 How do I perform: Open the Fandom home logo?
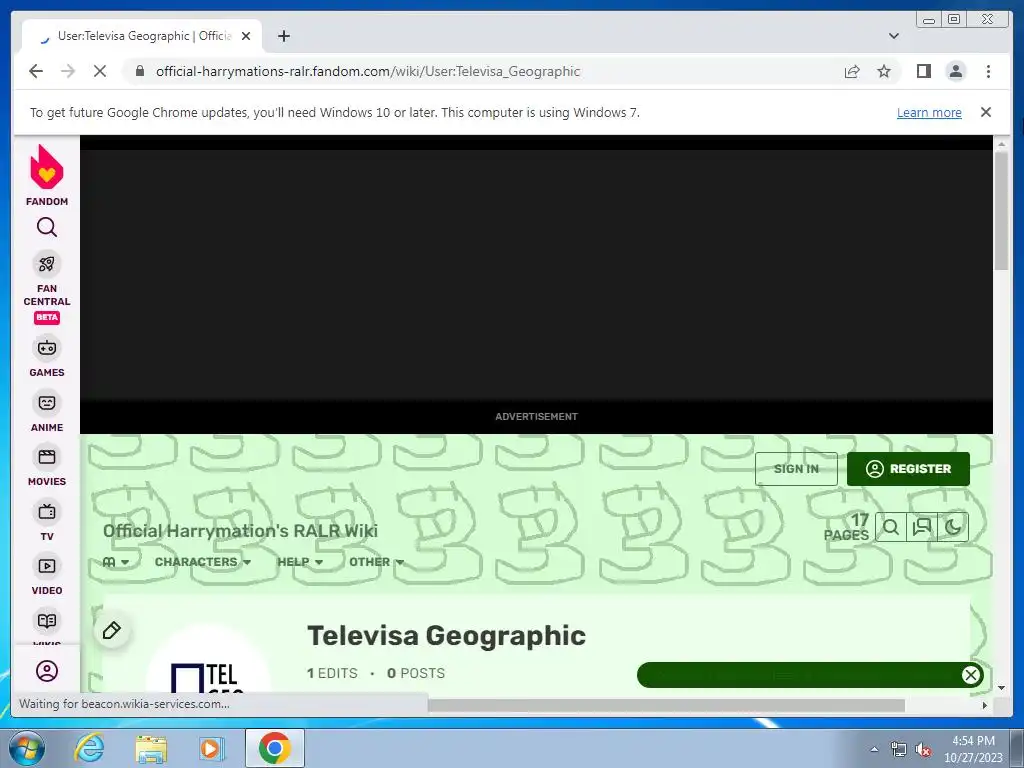pos(46,175)
